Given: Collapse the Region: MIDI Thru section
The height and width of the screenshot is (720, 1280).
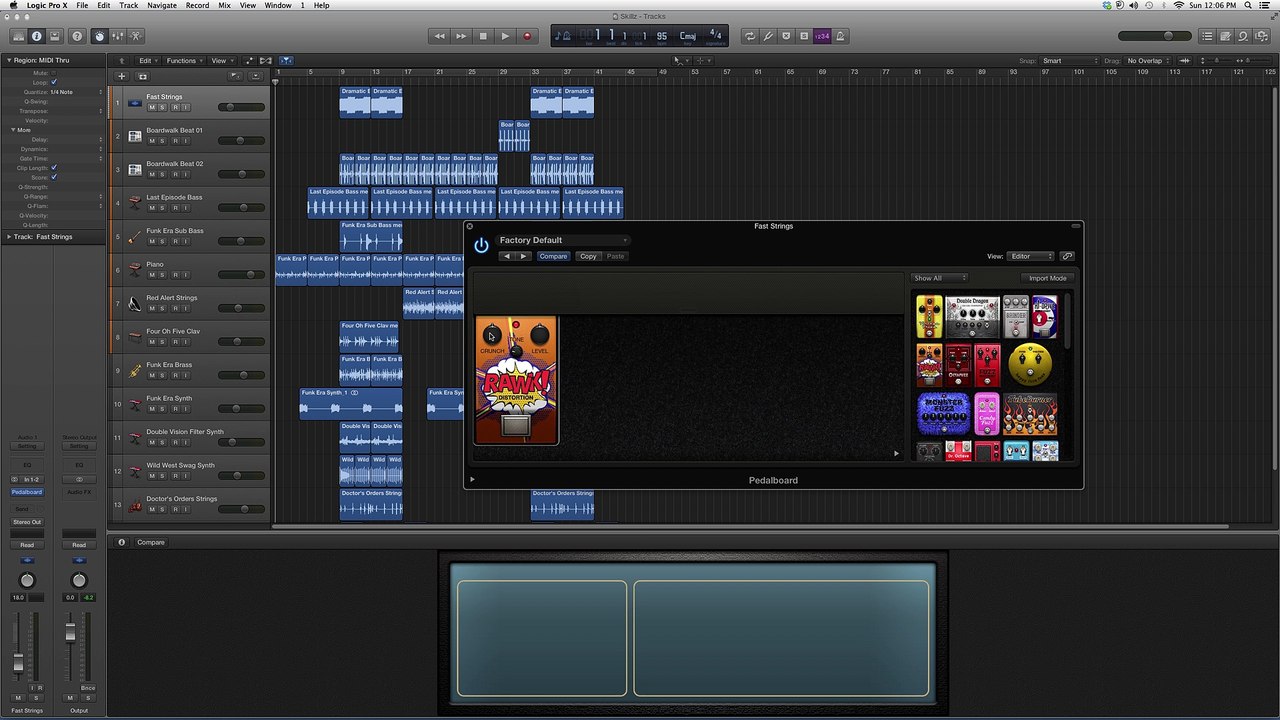Looking at the screenshot, I should coord(8,60).
